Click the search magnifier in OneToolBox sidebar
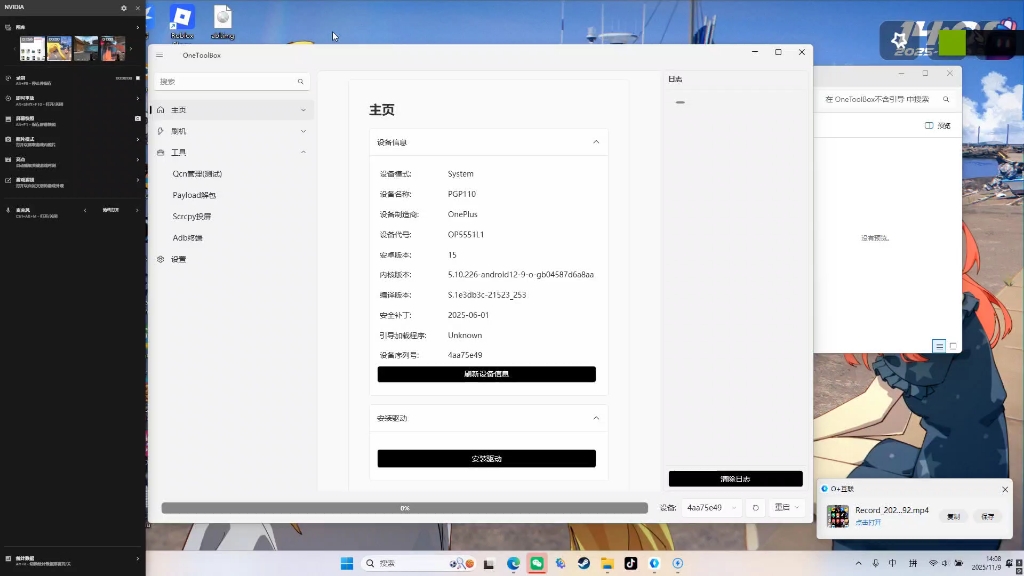The height and width of the screenshot is (576, 1024). coord(300,82)
